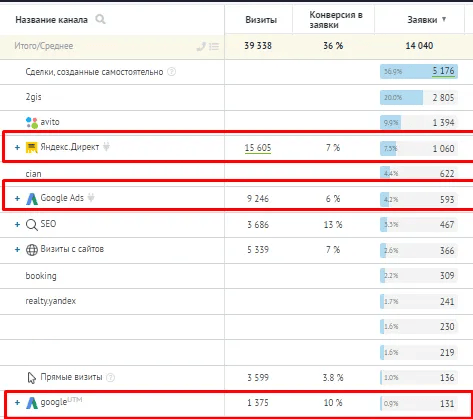Image resolution: width=473 pixels, height=419 pixels.
Task: Click the help icon next to Сделки, созданные самостоятельно
Action: [x=171, y=72]
